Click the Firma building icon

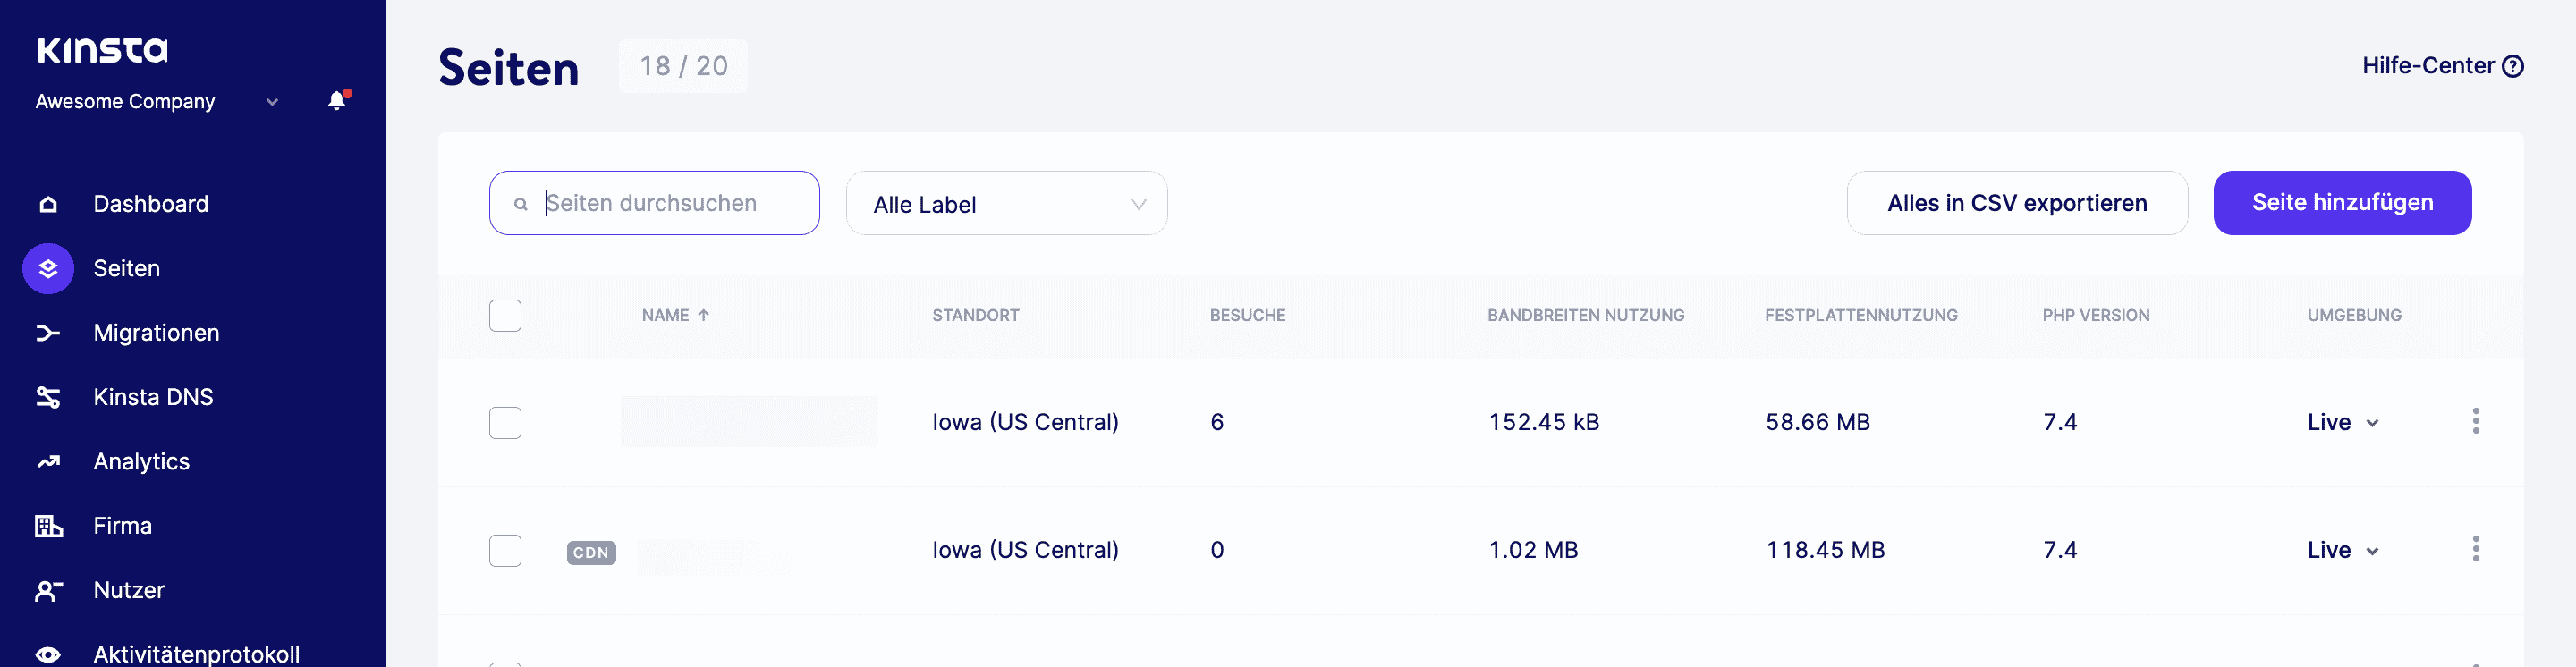pyautogui.click(x=48, y=526)
